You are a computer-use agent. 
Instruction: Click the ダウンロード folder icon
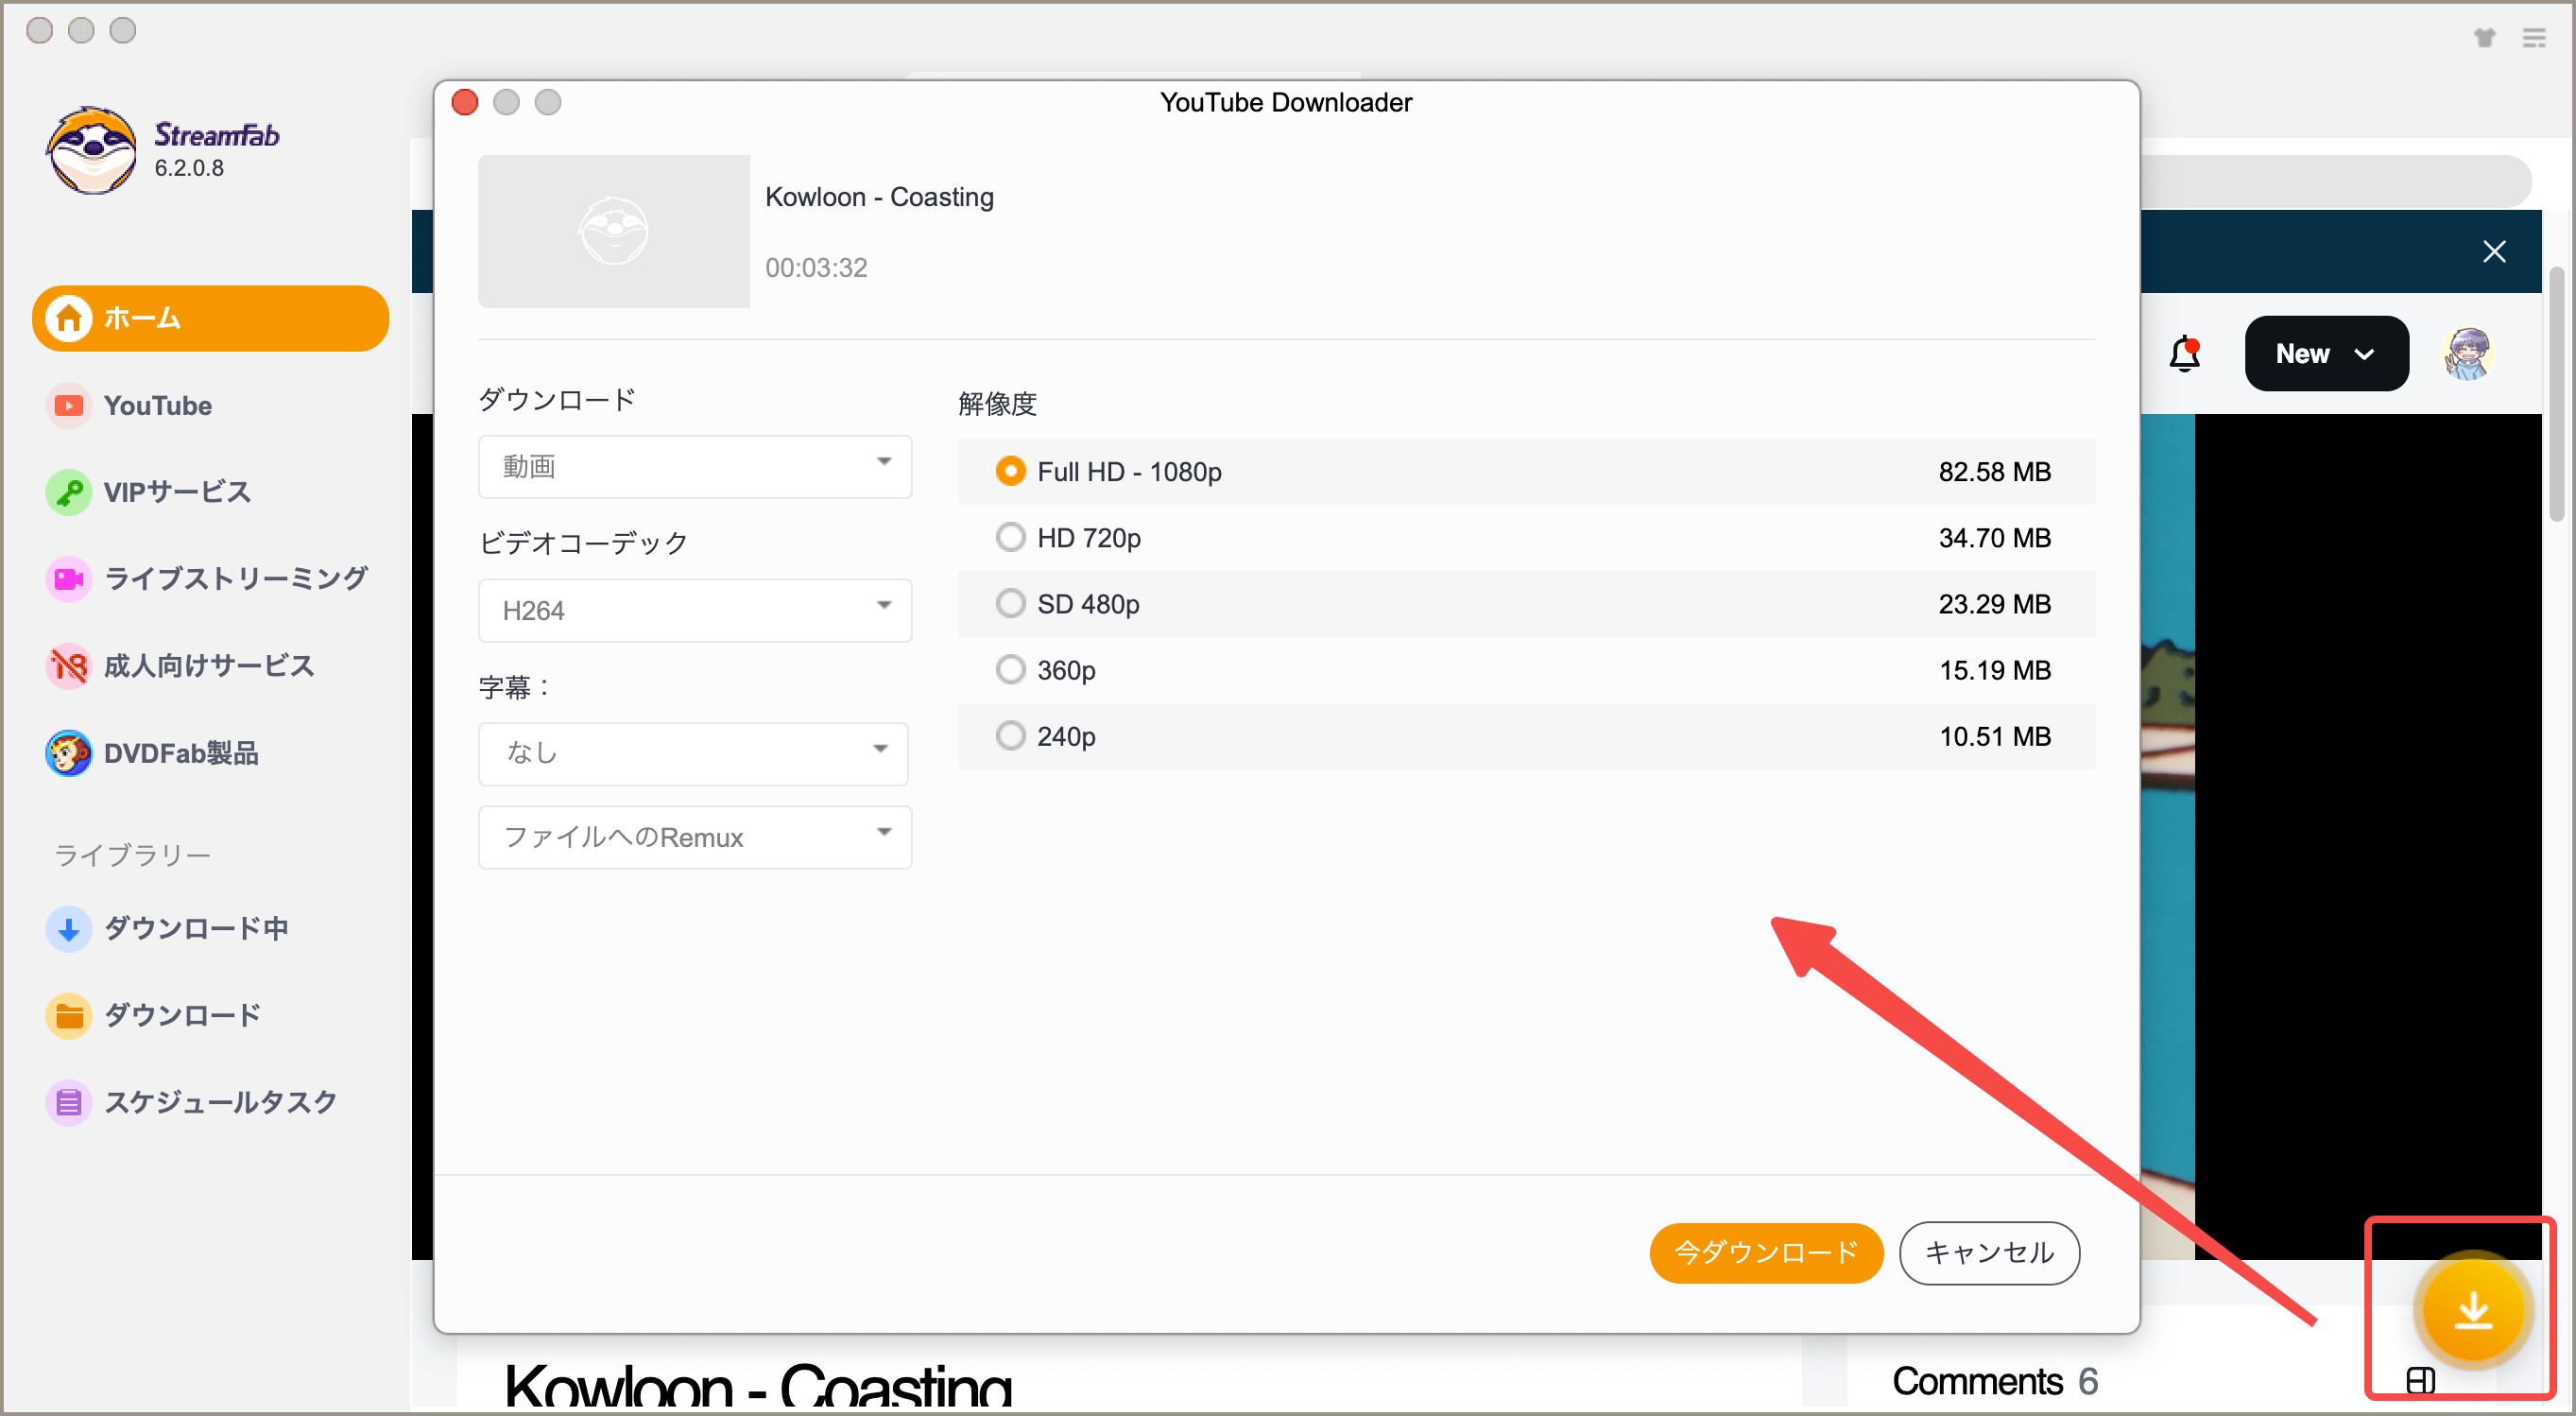[68, 1015]
